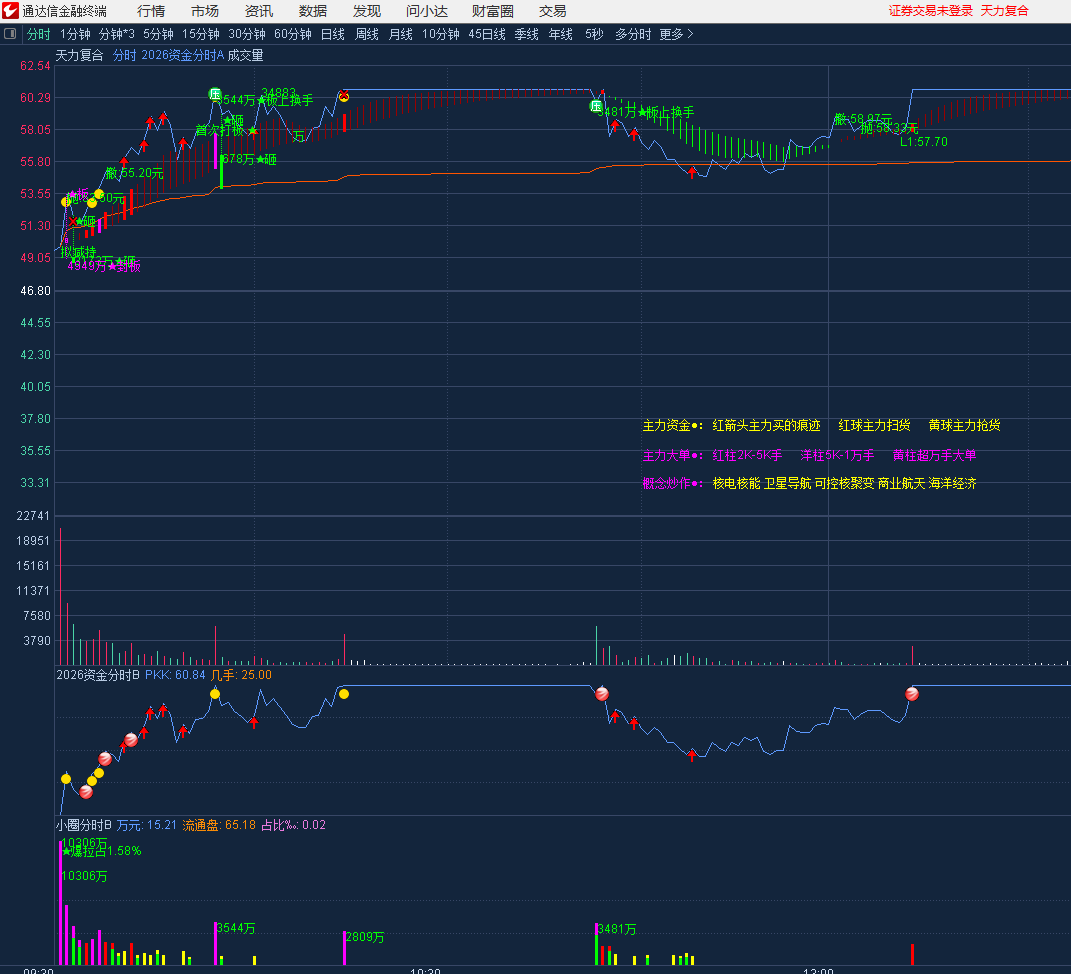The height and width of the screenshot is (974, 1071).
Task: Click the tallest opening bar in the volume panel
Action: [61, 596]
